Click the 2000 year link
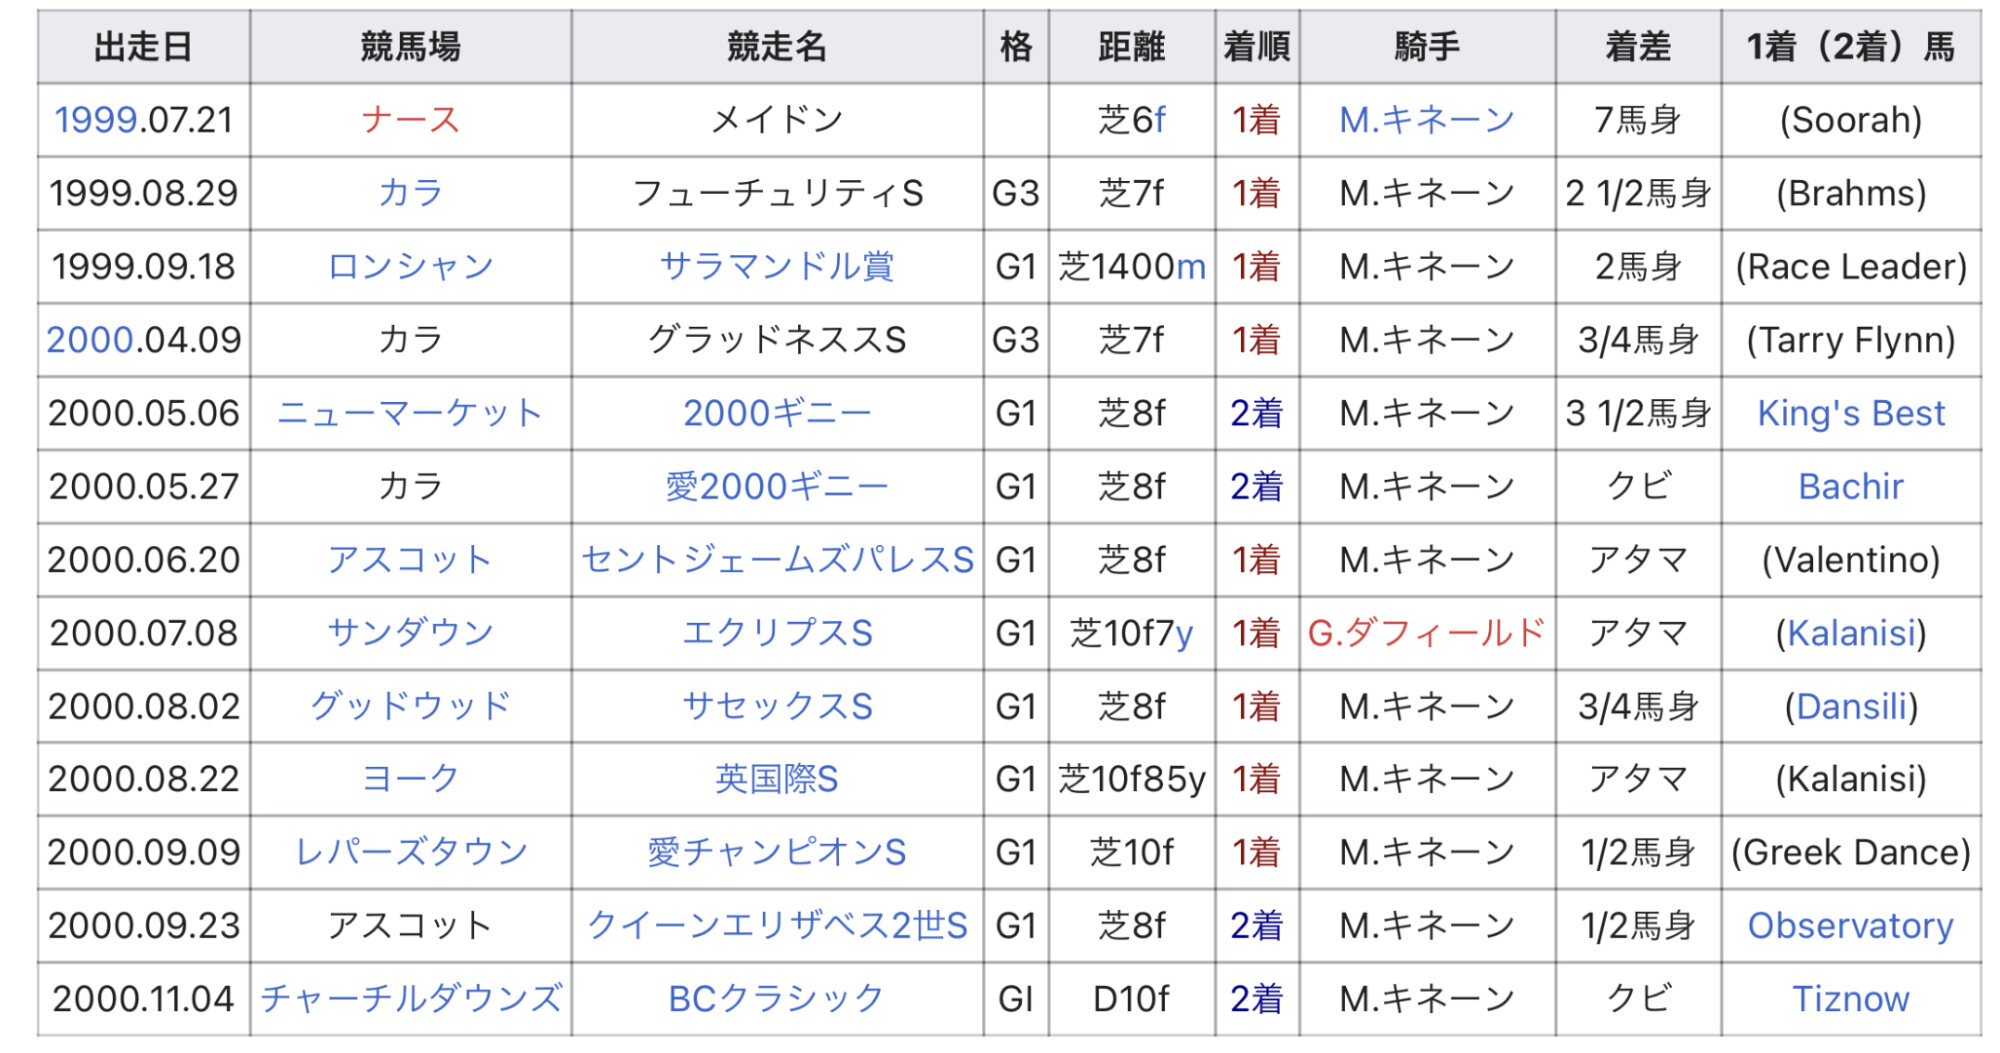The height and width of the screenshot is (1053, 2000). click(90, 340)
